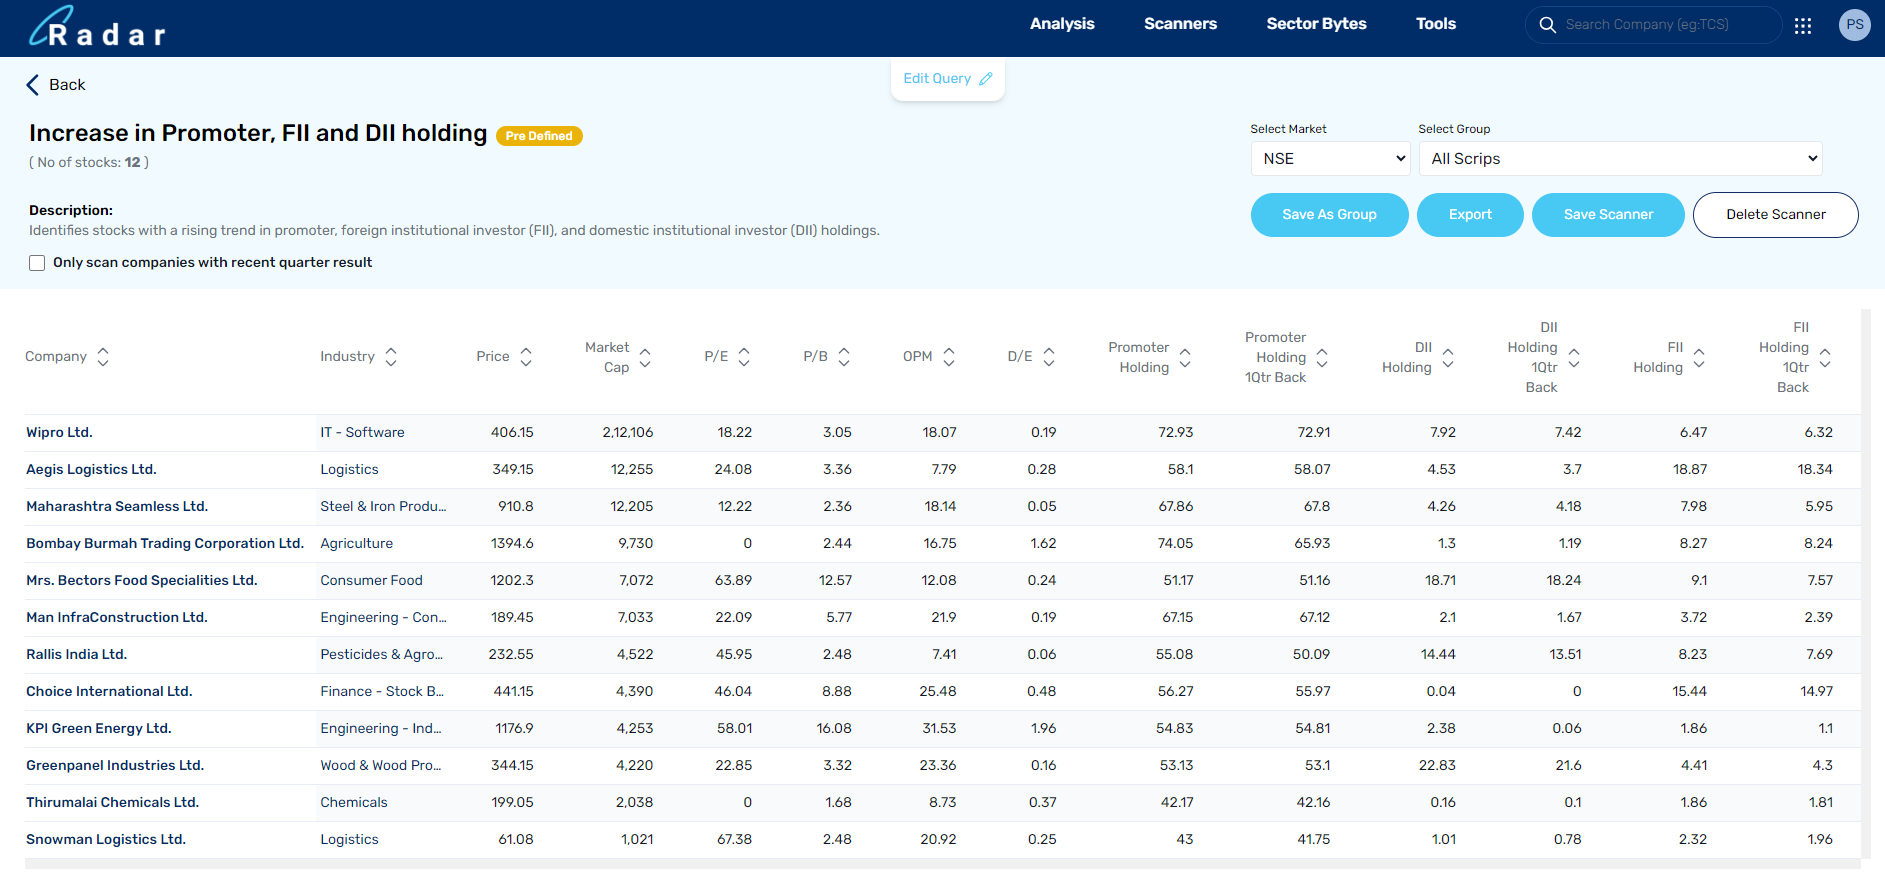Image resolution: width=1885 pixels, height=881 pixels.
Task: Click the Edit Query pencil icon
Action: click(986, 79)
